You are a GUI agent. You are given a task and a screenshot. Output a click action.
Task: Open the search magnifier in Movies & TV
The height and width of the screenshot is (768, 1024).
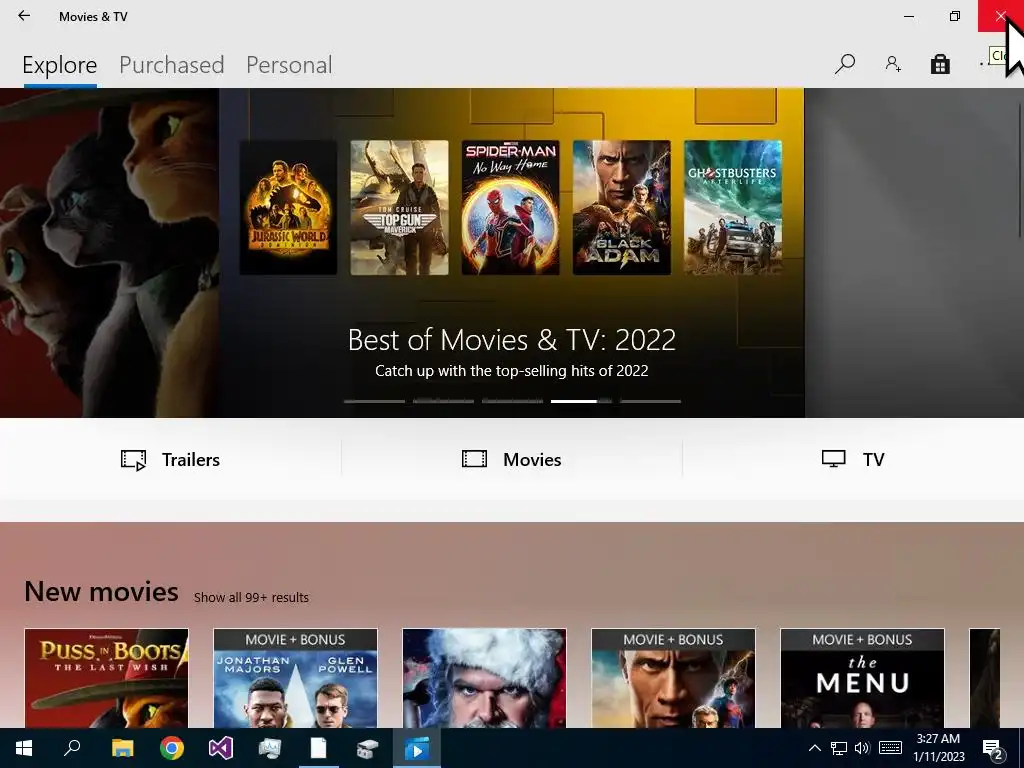click(x=844, y=64)
